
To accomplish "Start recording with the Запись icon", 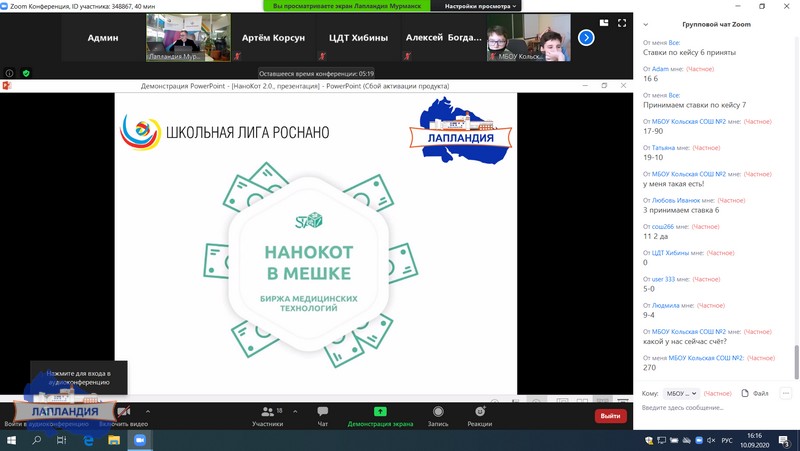I will point(438,411).
